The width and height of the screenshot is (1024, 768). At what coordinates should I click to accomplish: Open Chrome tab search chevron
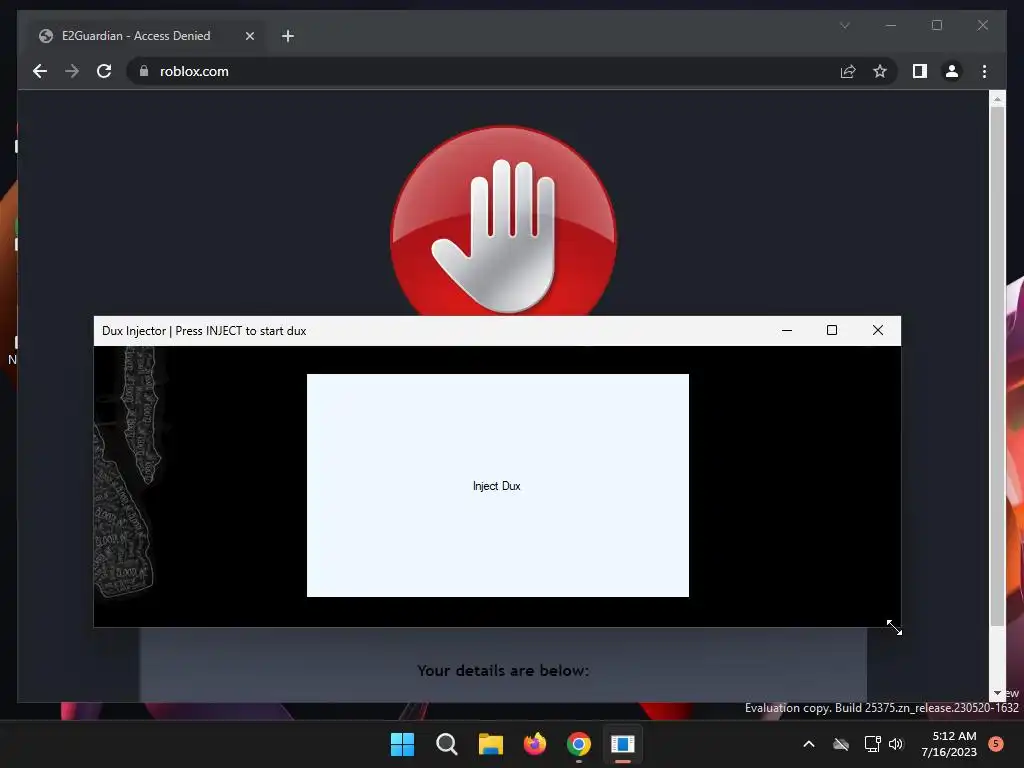pos(844,25)
